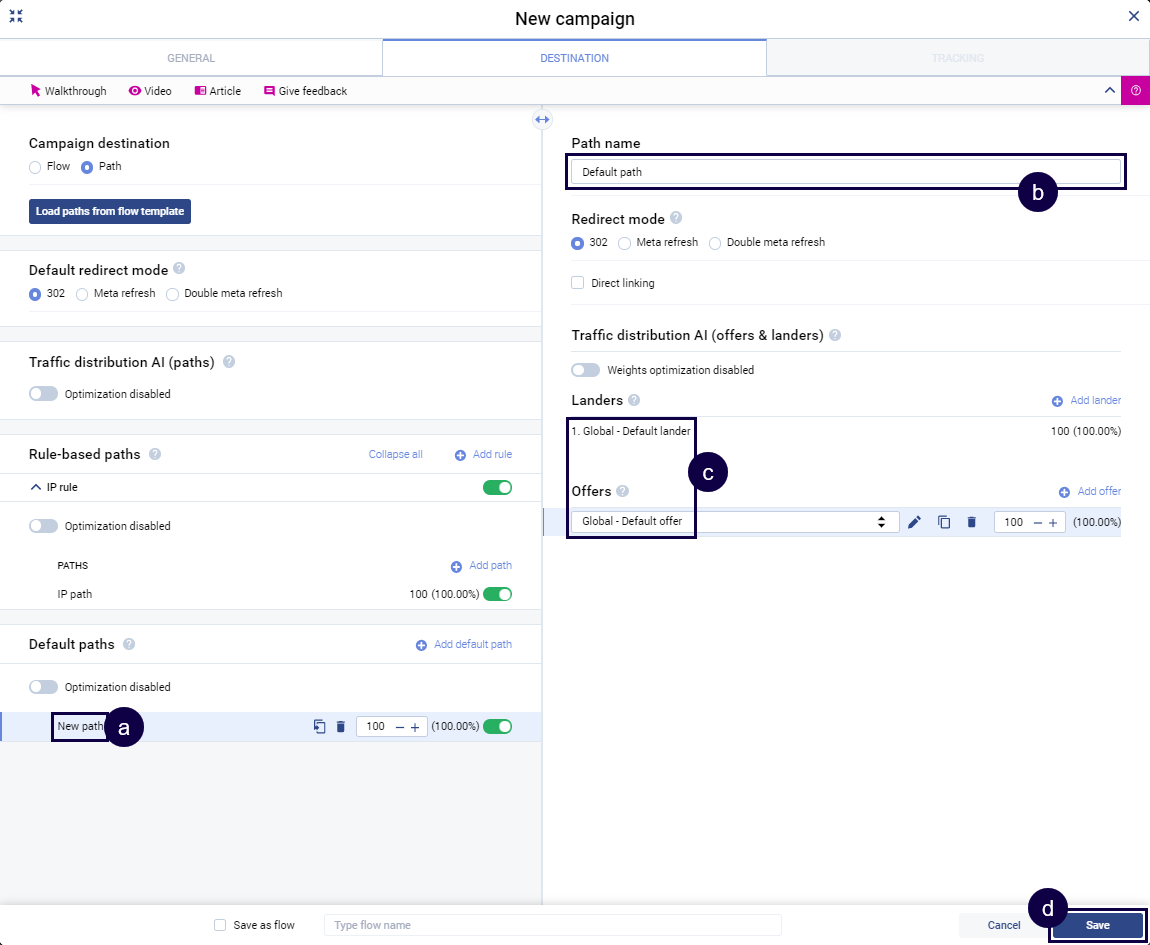
Task: Duplicate the New path default path
Action: coord(319,727)
